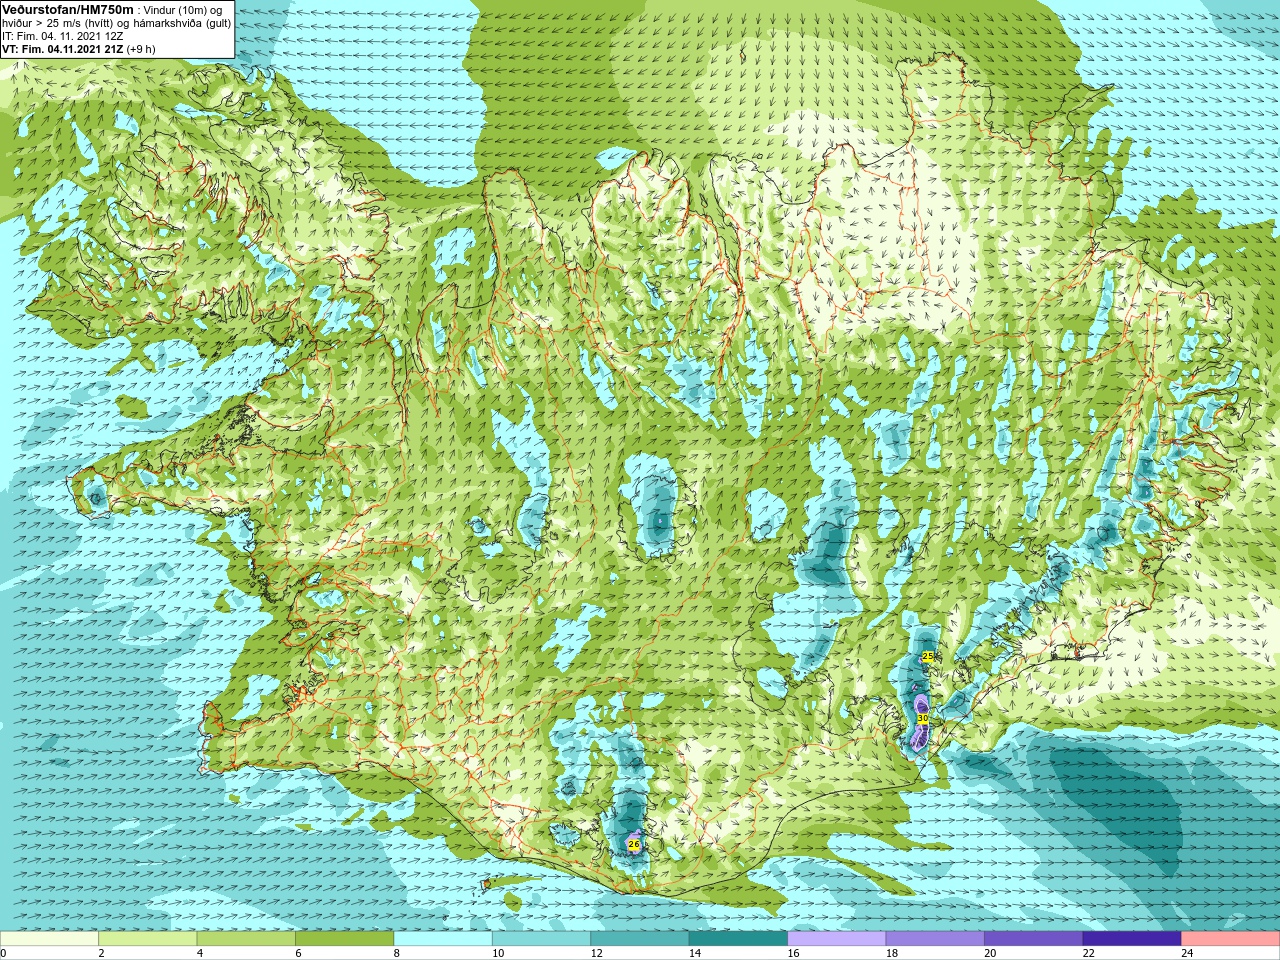Screen dimensions: 1280x960
Task: Click the 8–10 m/s pale cyan legend swatch
Action: coord(443,938)
